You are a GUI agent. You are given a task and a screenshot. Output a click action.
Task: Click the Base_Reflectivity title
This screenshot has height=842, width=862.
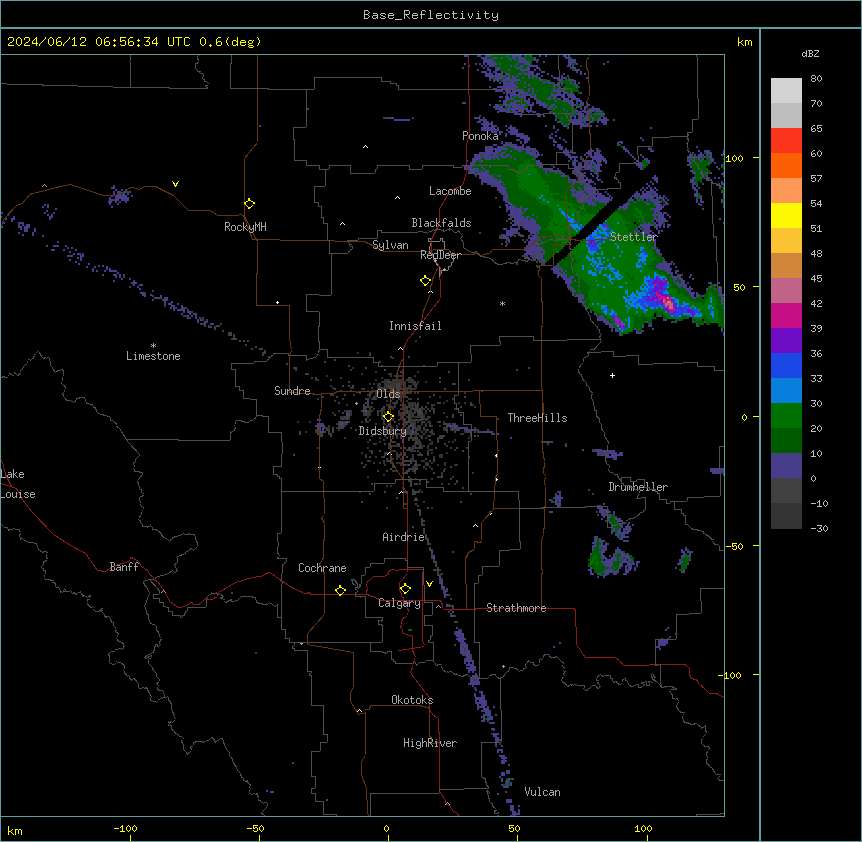point(431,15)
